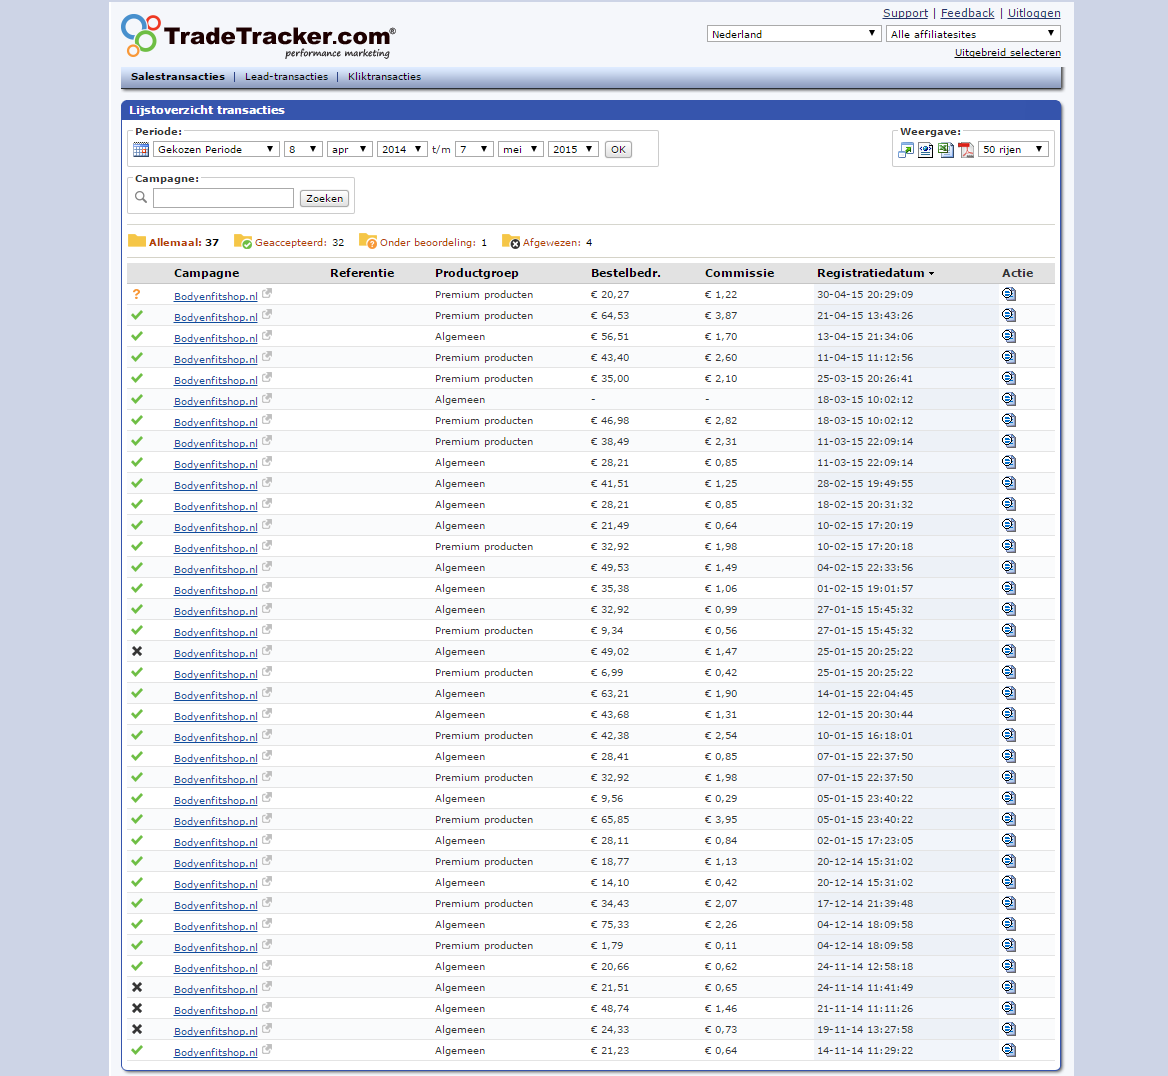This screenshot has width=1168, height=1076.
Task: Open the action icon for the 21-04-15 13:43:26 transaction
Action: click(x=1009, y=315)
